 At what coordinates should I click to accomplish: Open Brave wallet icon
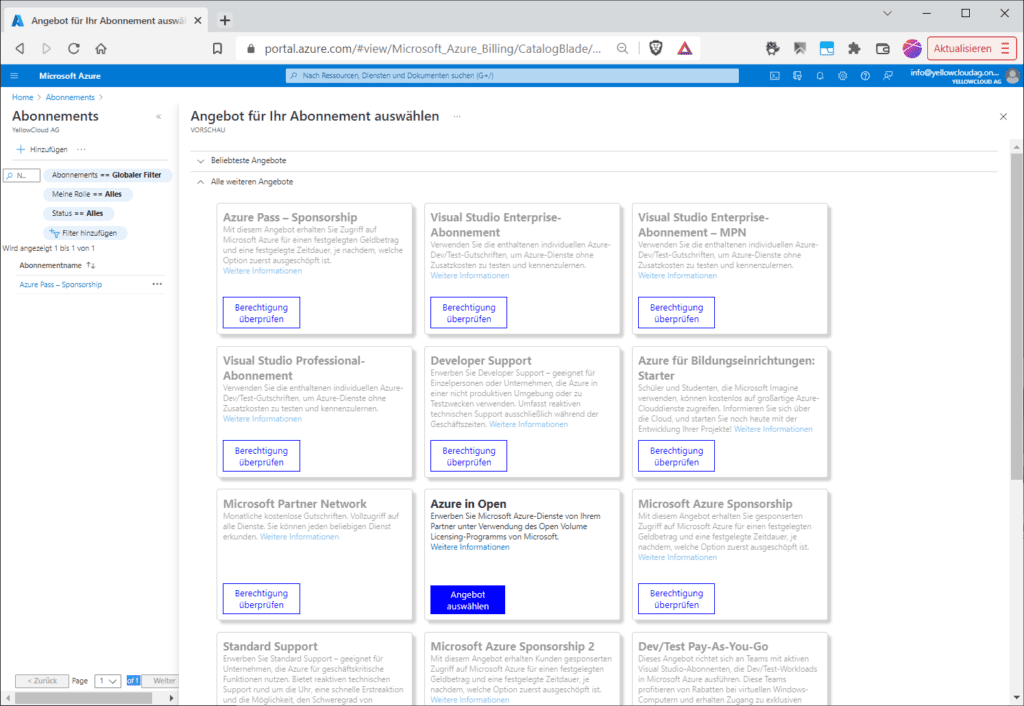point(882,48)
